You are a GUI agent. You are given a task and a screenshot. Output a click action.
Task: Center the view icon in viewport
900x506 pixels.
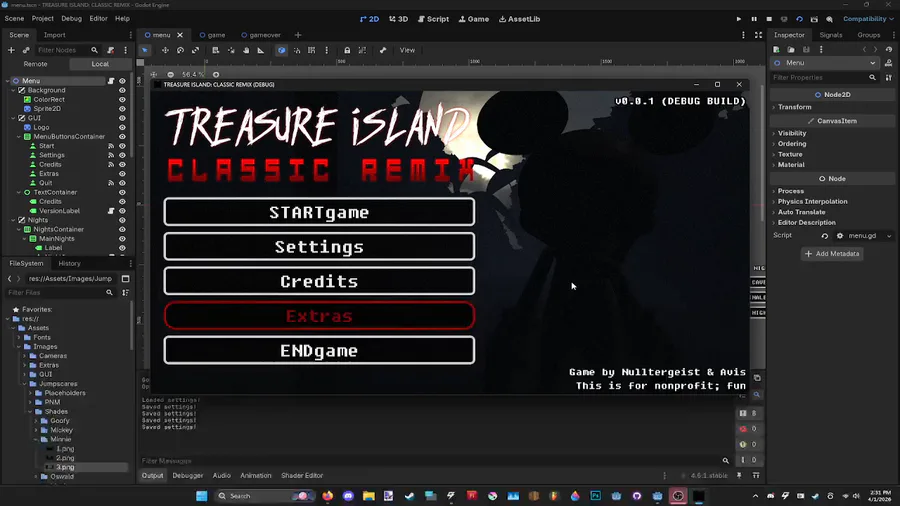pyautogui.click(x=154, y=75)
